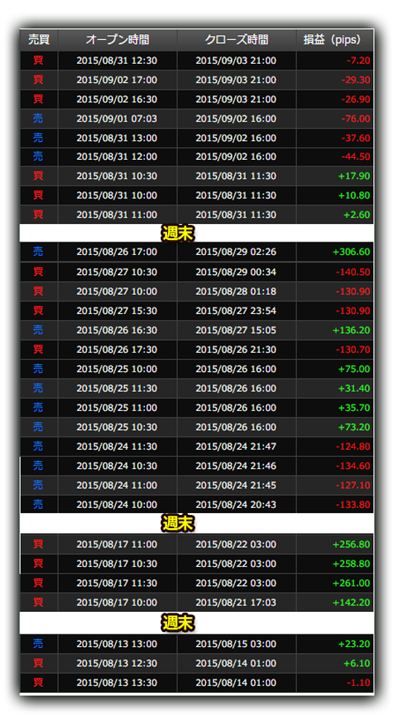Select the 売 icon for 2015/09/01 07:03 trade

pyautogui.click(x=38, y=119)
